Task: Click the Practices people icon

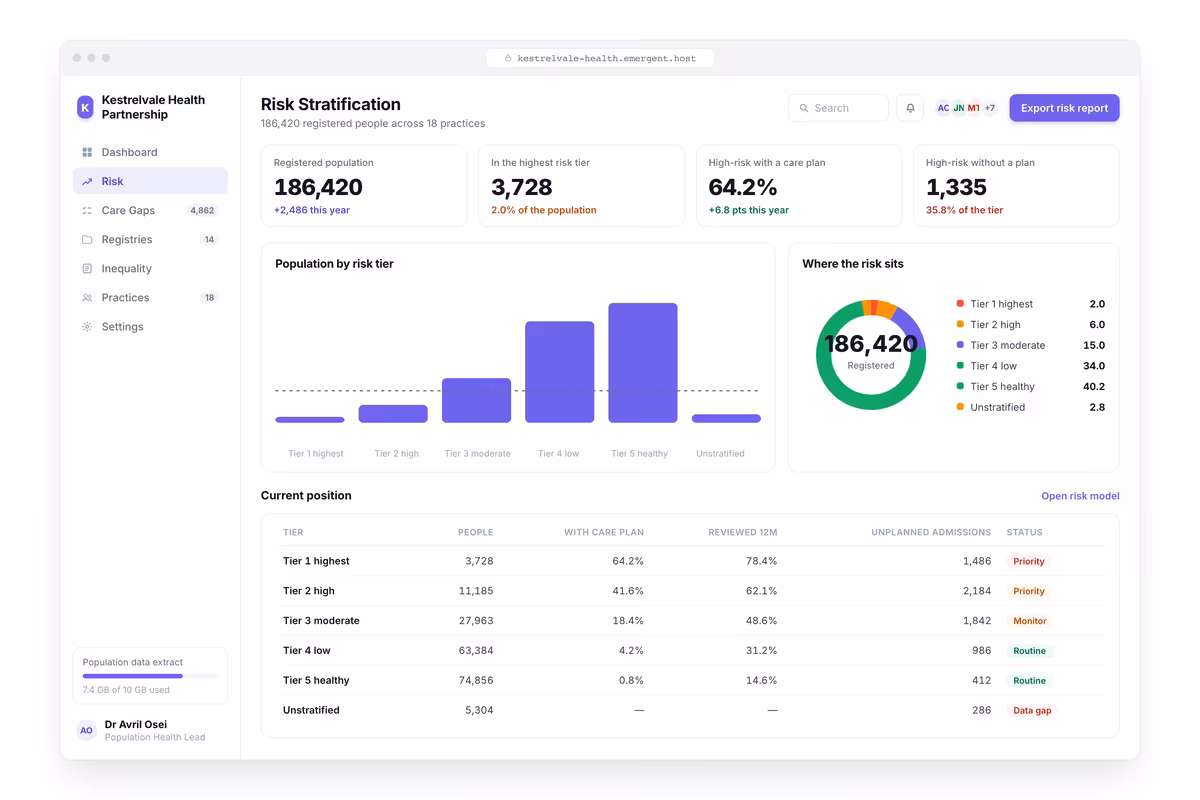Action: (87, 297)
